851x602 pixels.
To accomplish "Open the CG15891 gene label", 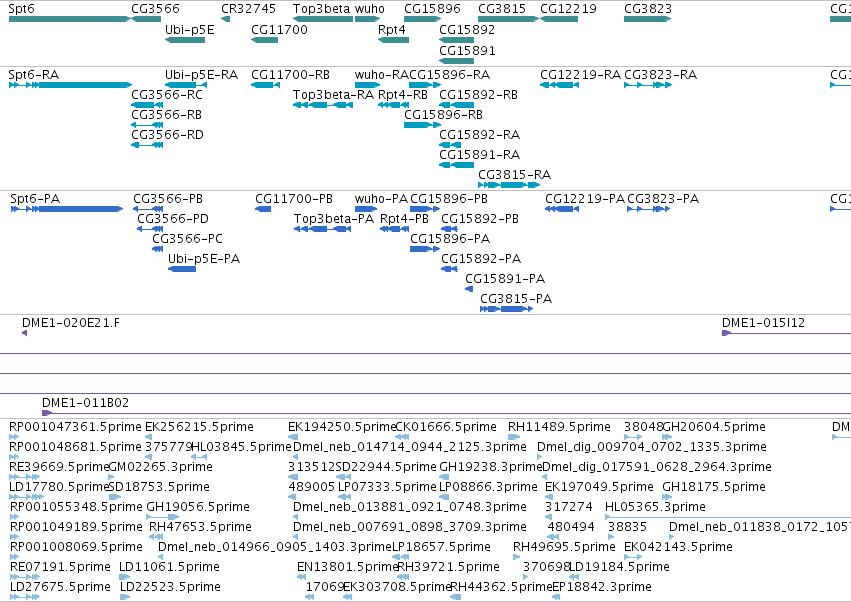I will pyautogui.click(x=467, y=50).
